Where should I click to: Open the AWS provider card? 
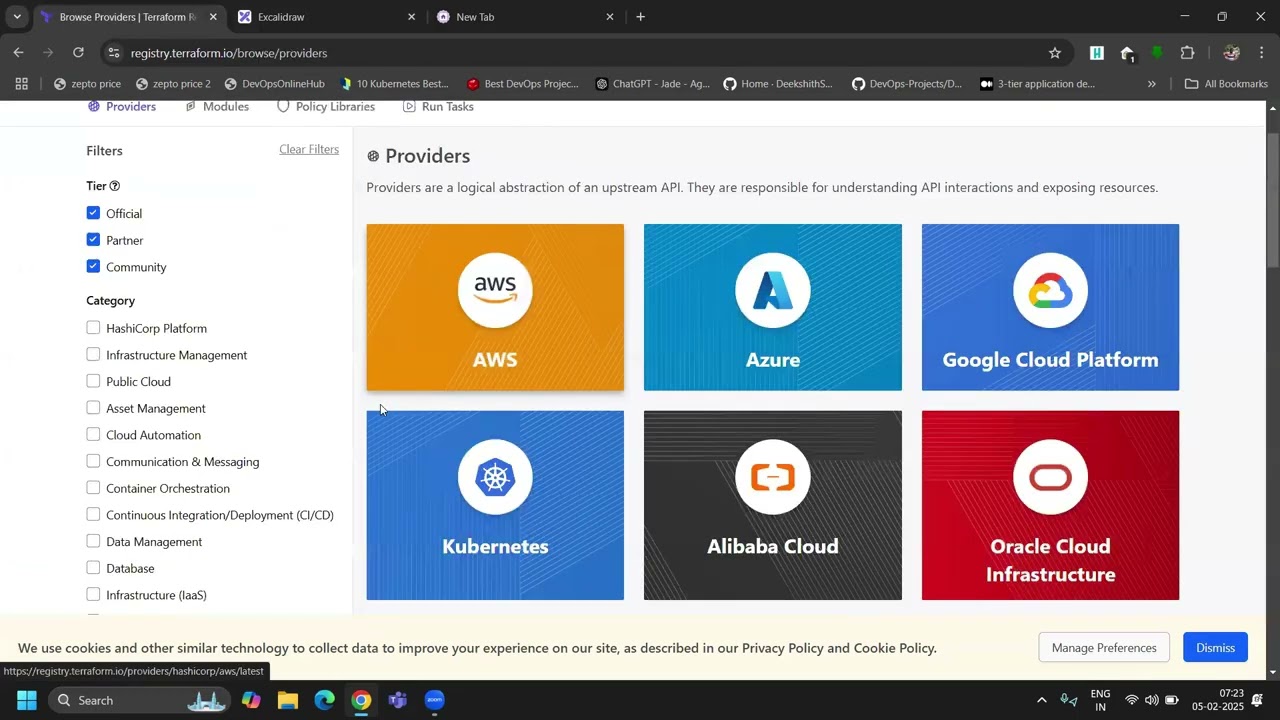click(x=495, y=307)
